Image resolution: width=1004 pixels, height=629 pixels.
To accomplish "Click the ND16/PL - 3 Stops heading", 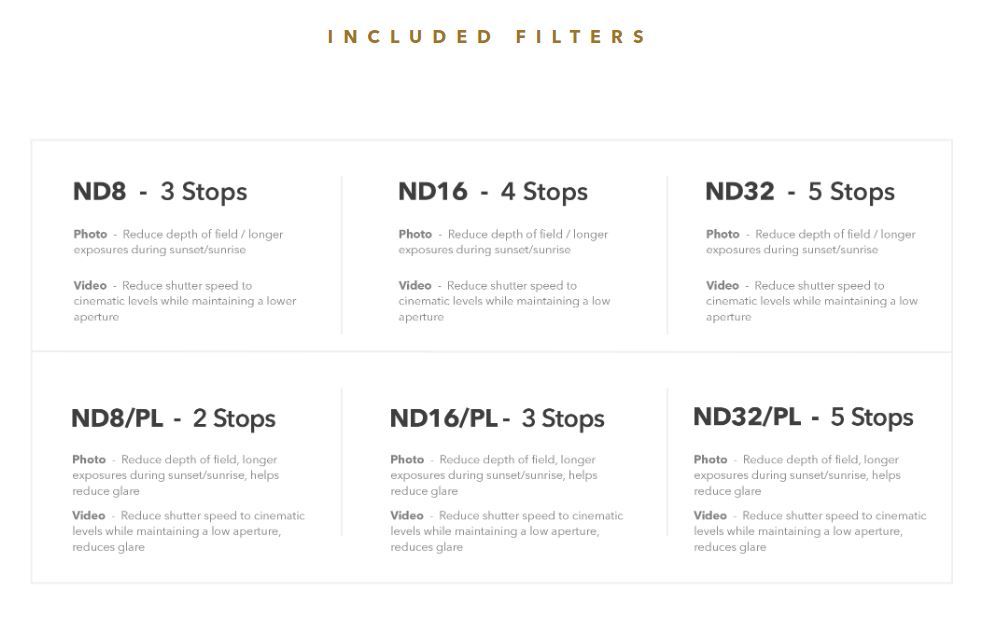I will [x=497, y=418].
